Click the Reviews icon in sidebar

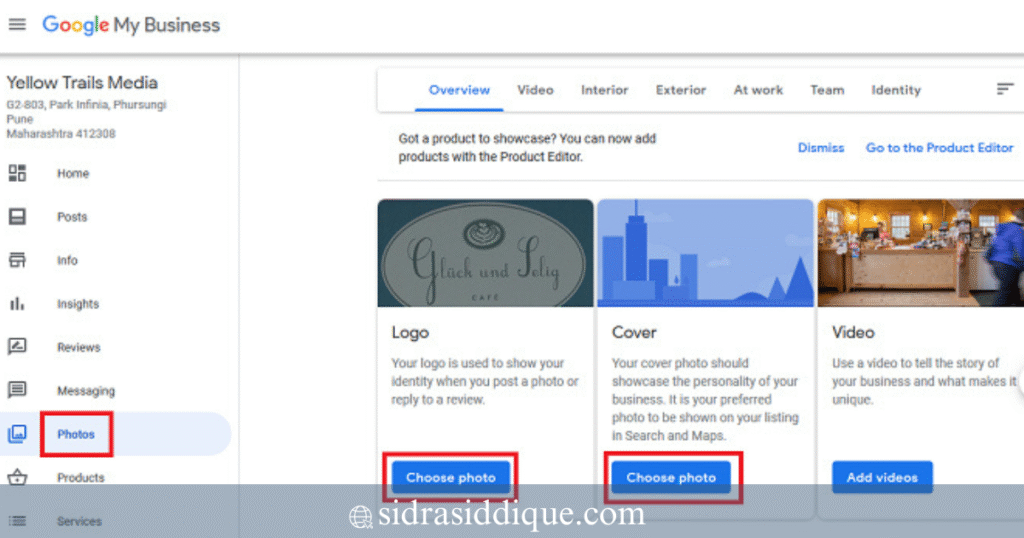(18, 347)
